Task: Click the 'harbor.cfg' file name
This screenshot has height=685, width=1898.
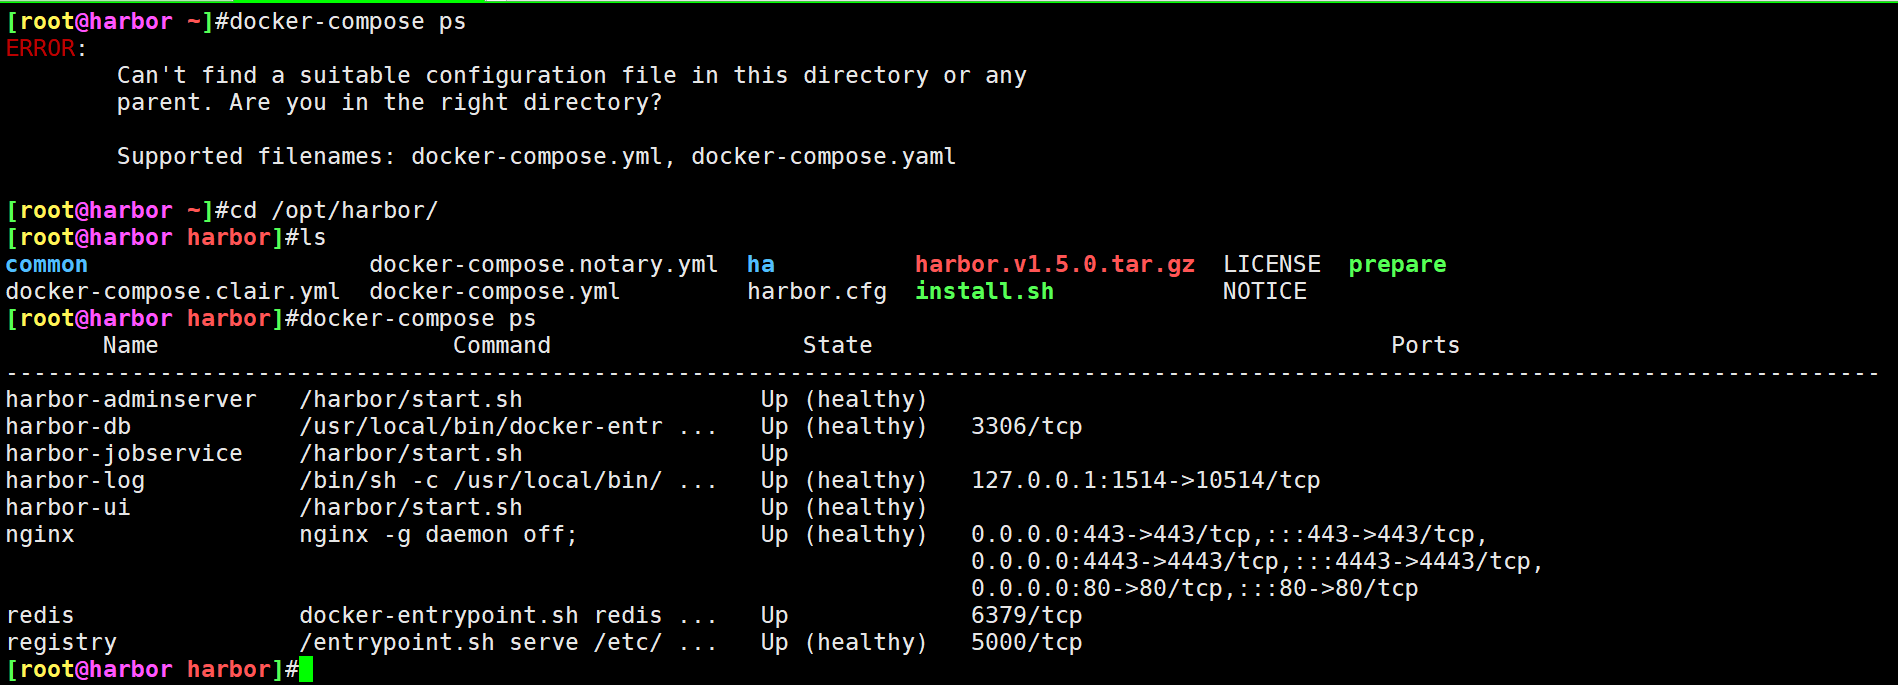Action: click(817, 292)
